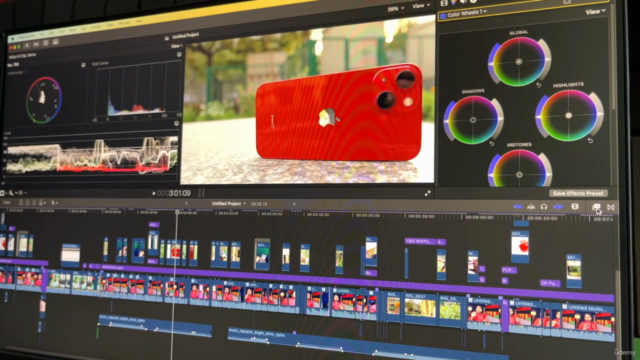
Task: Click the Highlights wheel center color puck
Action: coord(568,116)
